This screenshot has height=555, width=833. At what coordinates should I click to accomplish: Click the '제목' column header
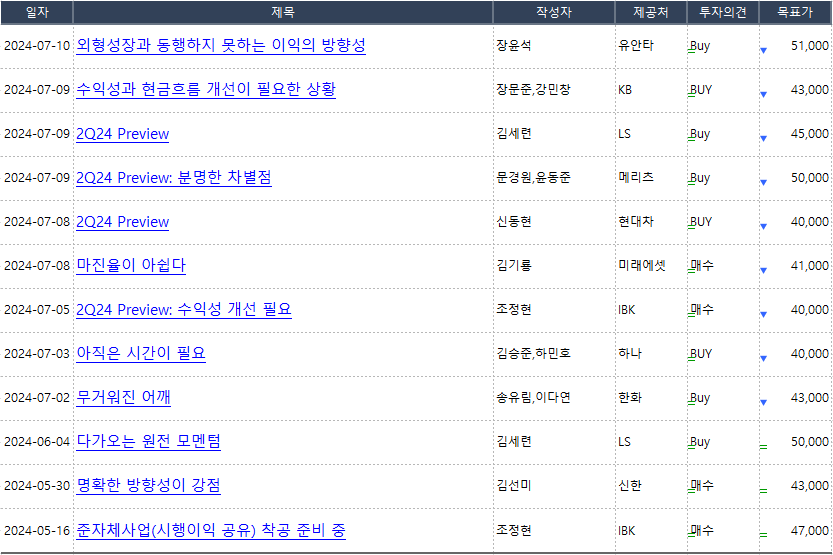(283, 12)
